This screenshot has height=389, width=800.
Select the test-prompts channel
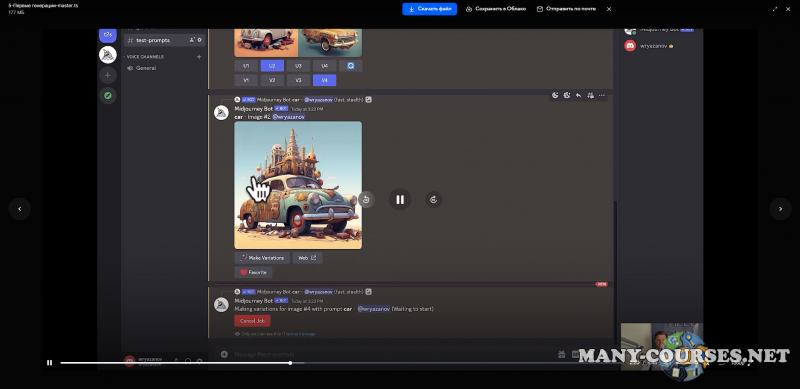164,40
